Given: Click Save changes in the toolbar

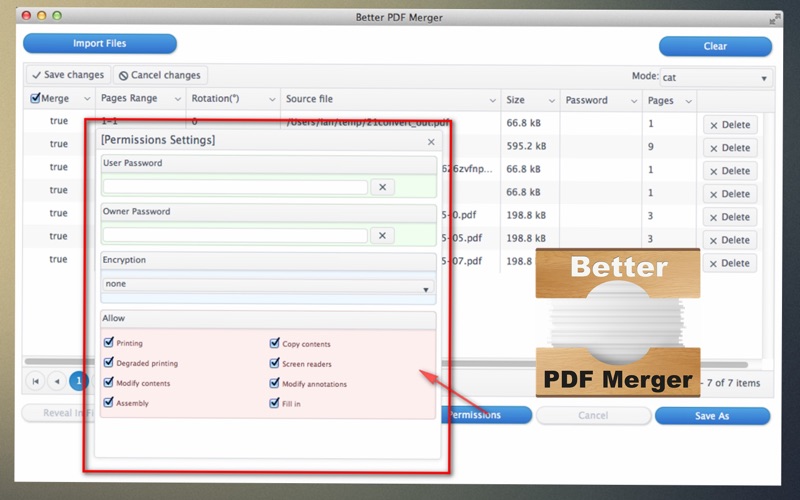Looking at the screenshot, I should pos(68,75).
